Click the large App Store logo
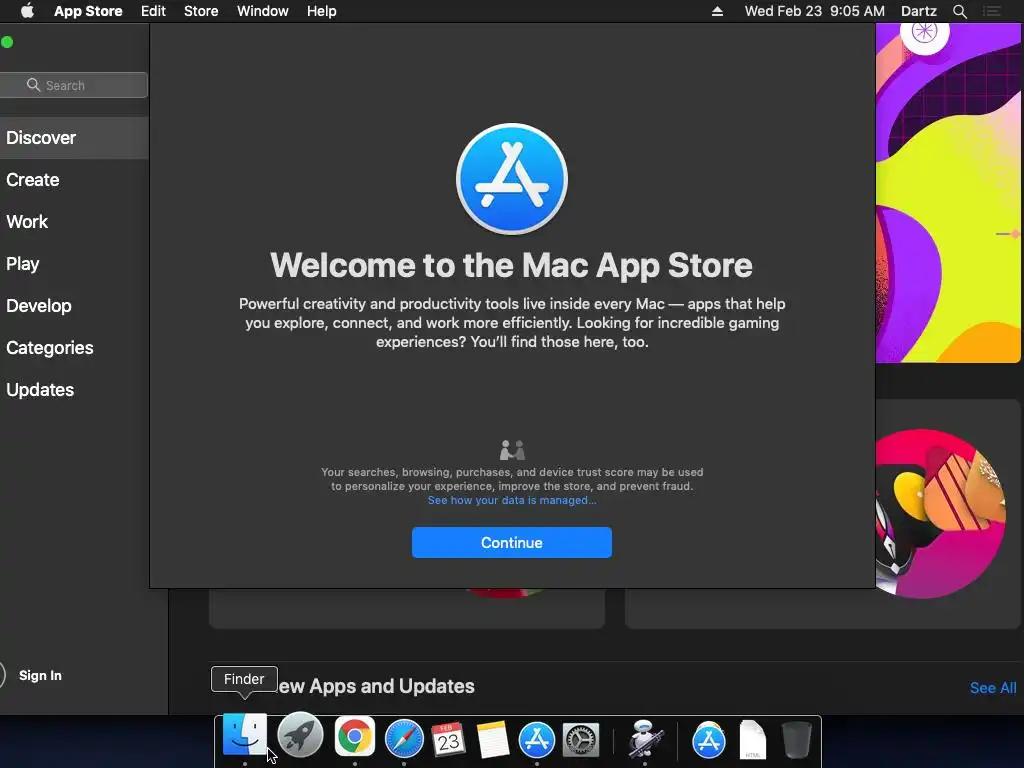The height and width of the screenshot is (768, 1024). click(511, 178)
